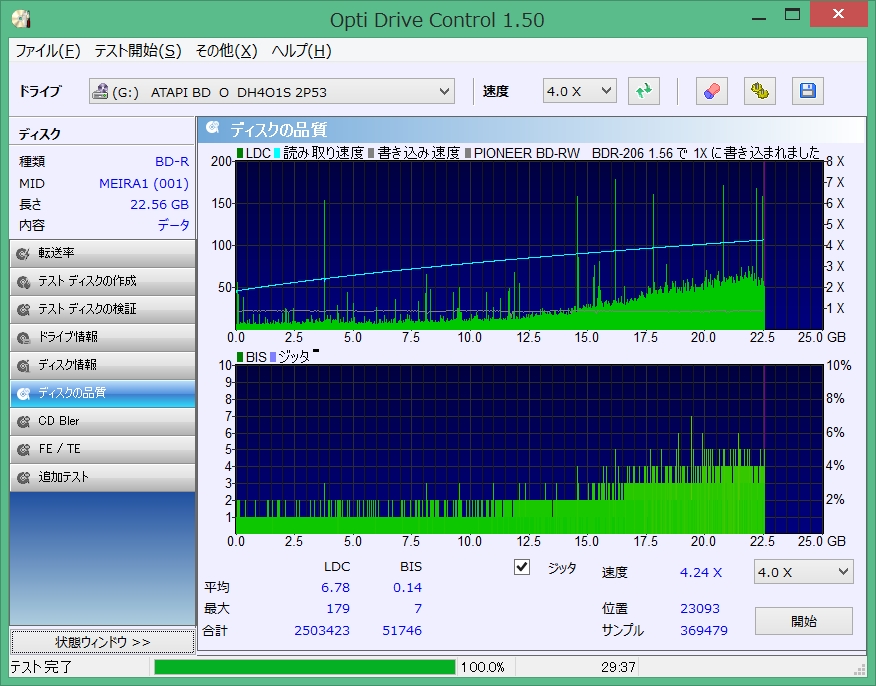Select the ディスクの品質 sidebar tab

102,393
